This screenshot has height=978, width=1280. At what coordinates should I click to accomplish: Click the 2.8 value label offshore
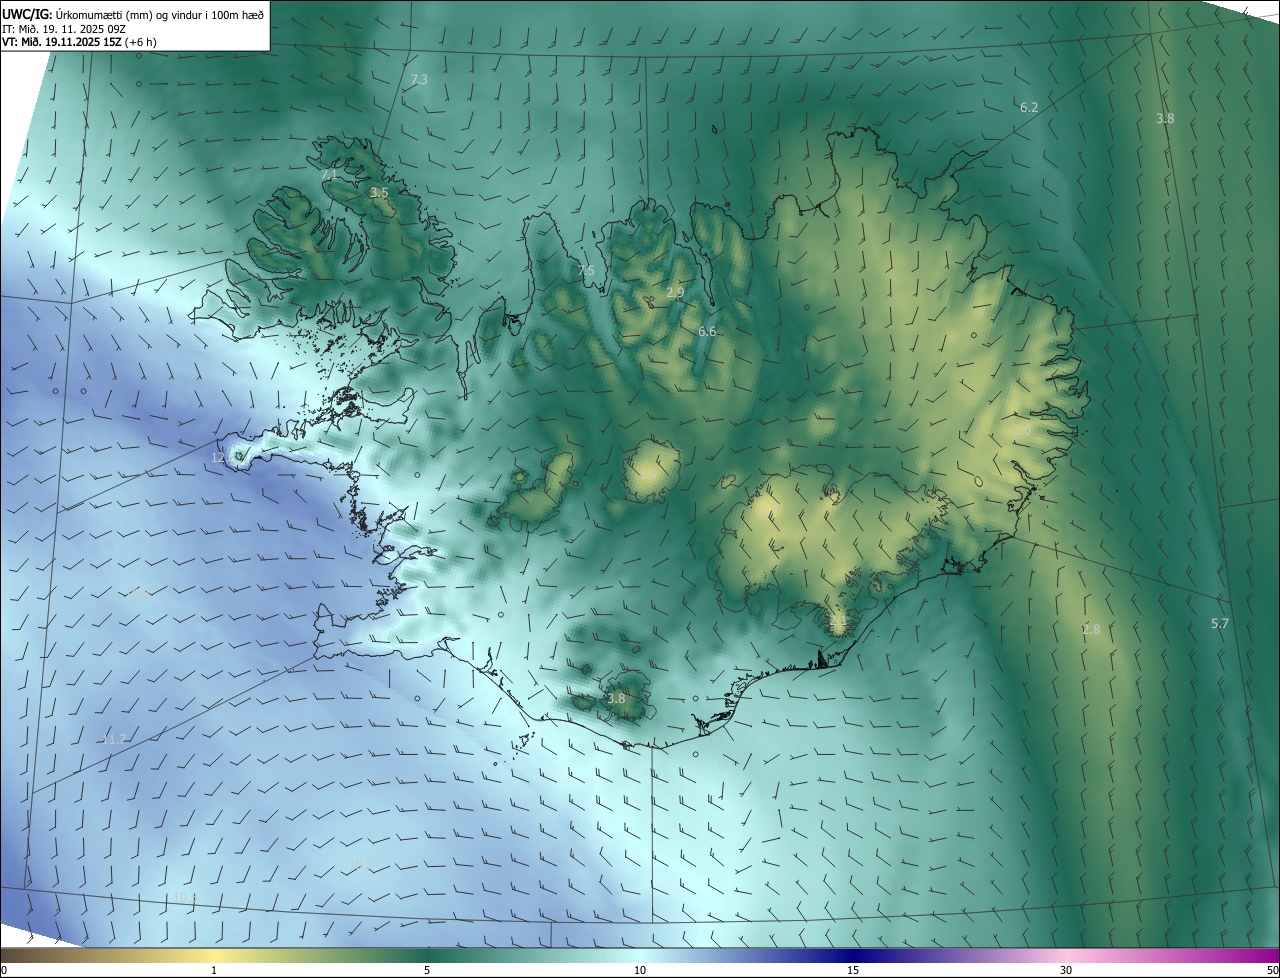tap(1091, 630)
